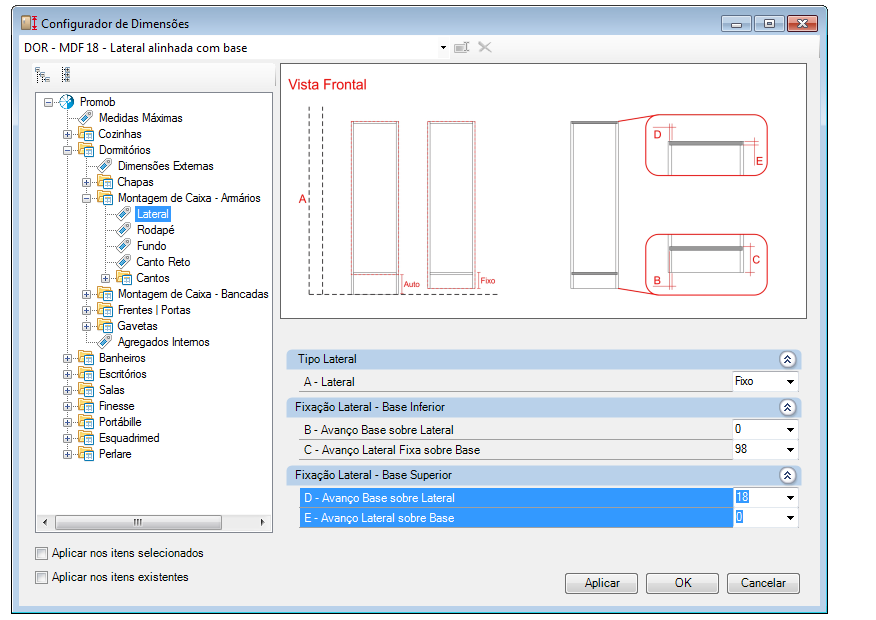Select the Lateral tree item
The width and height of the screenshot is (876, 620).
(153, 214)
